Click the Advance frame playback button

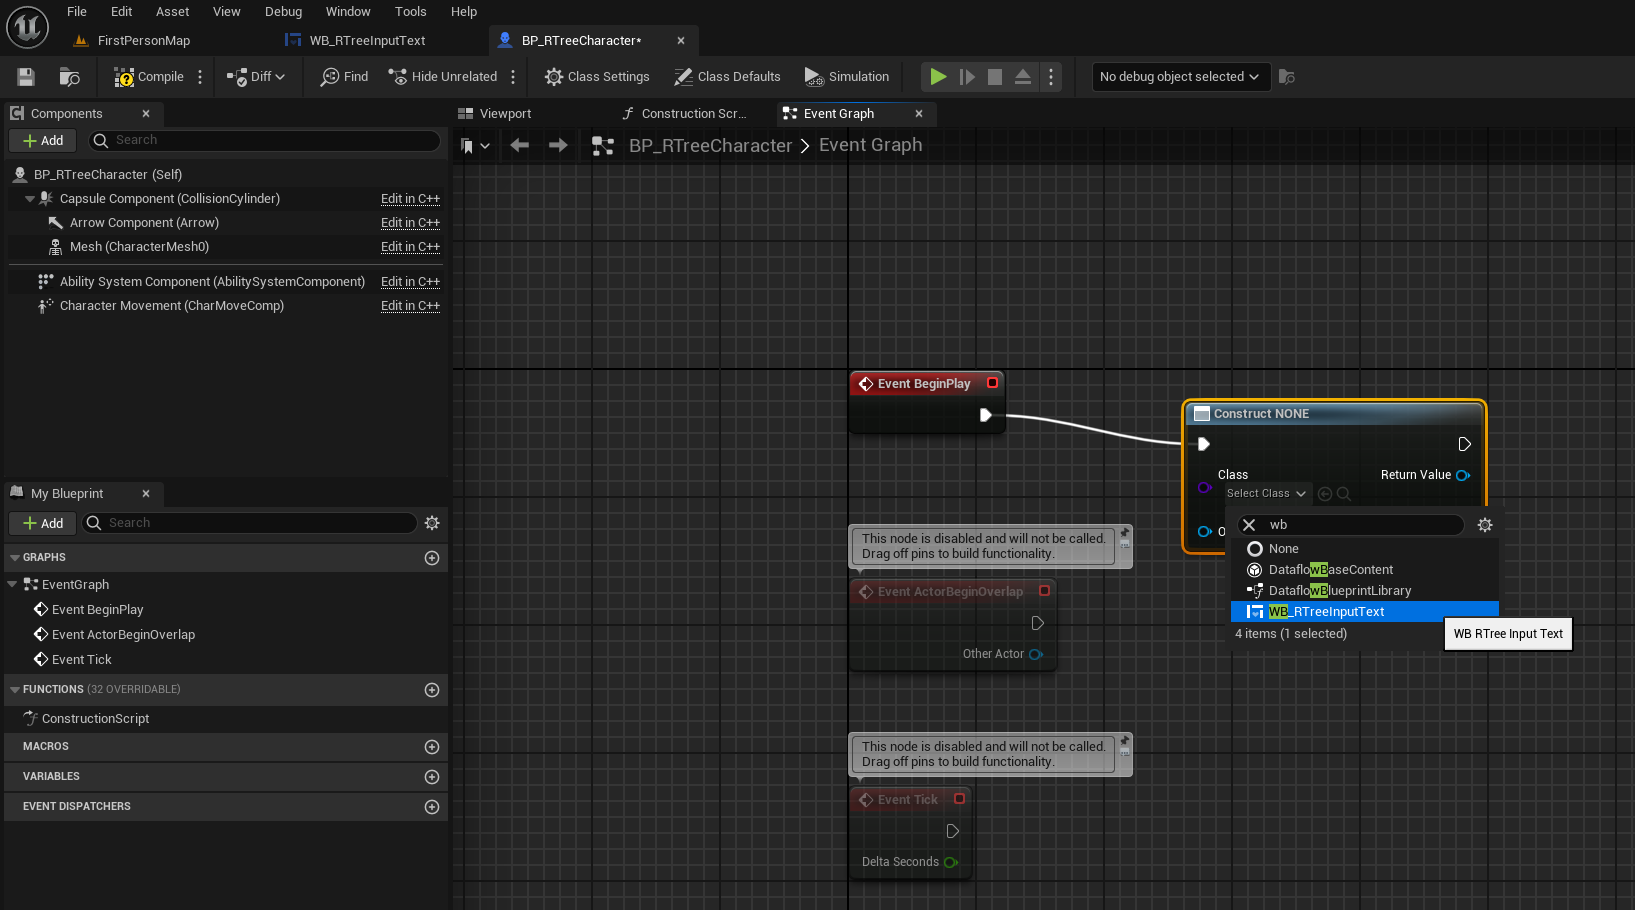967,77
